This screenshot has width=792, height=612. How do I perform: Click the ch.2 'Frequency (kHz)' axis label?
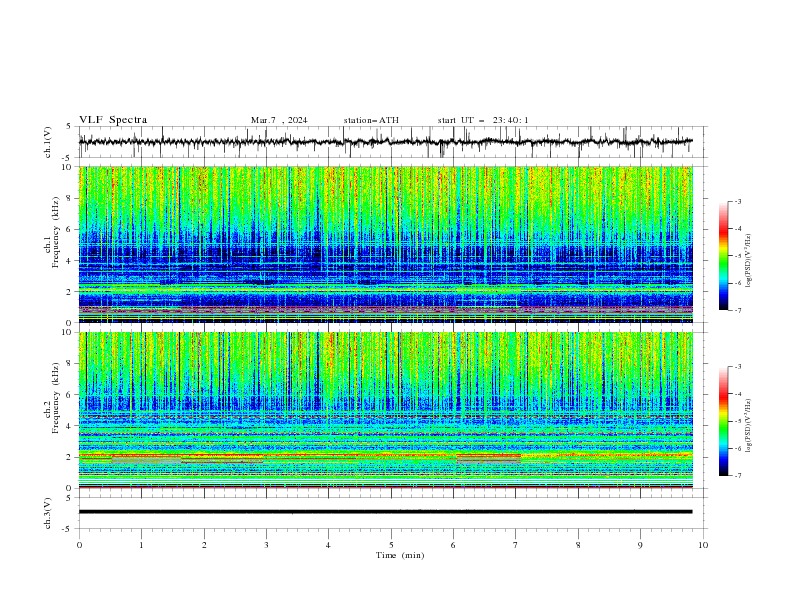coord(56,398)
